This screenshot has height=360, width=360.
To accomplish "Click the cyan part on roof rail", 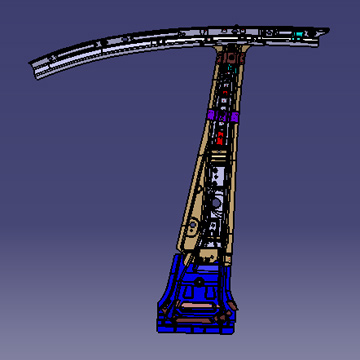I will tap(297, 36).
